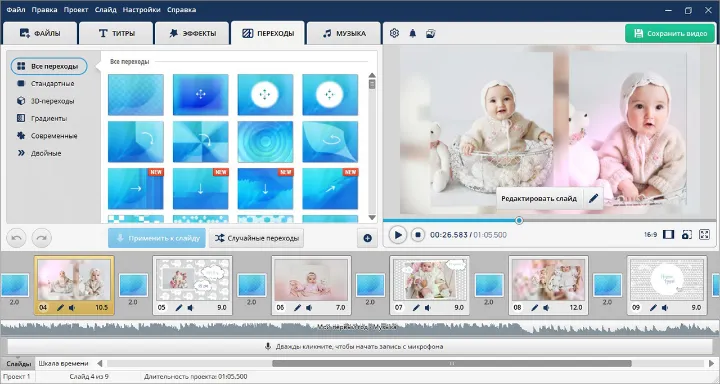Click the sound icon on slide 08

pyautogui.click(x=546, y=307)
